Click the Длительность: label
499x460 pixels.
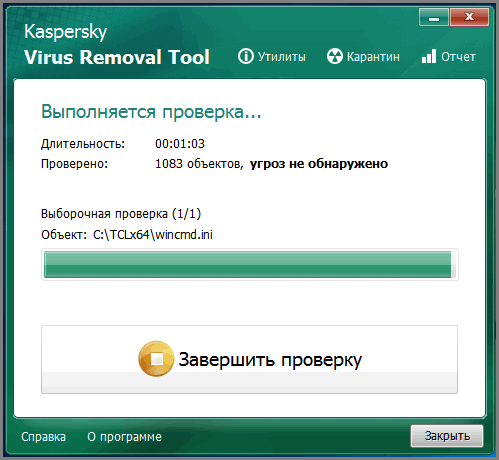click(83, 144)
